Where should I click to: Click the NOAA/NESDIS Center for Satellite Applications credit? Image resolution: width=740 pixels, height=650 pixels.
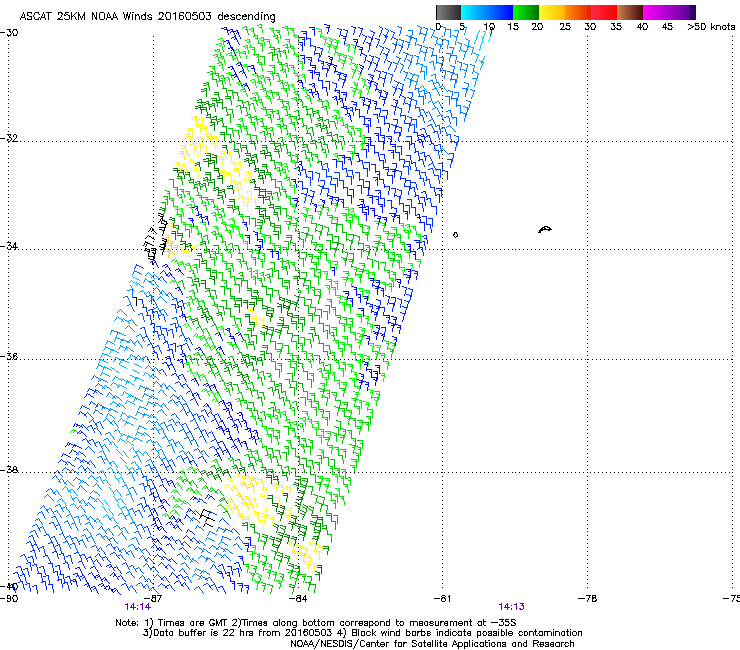tap(432, 644)
